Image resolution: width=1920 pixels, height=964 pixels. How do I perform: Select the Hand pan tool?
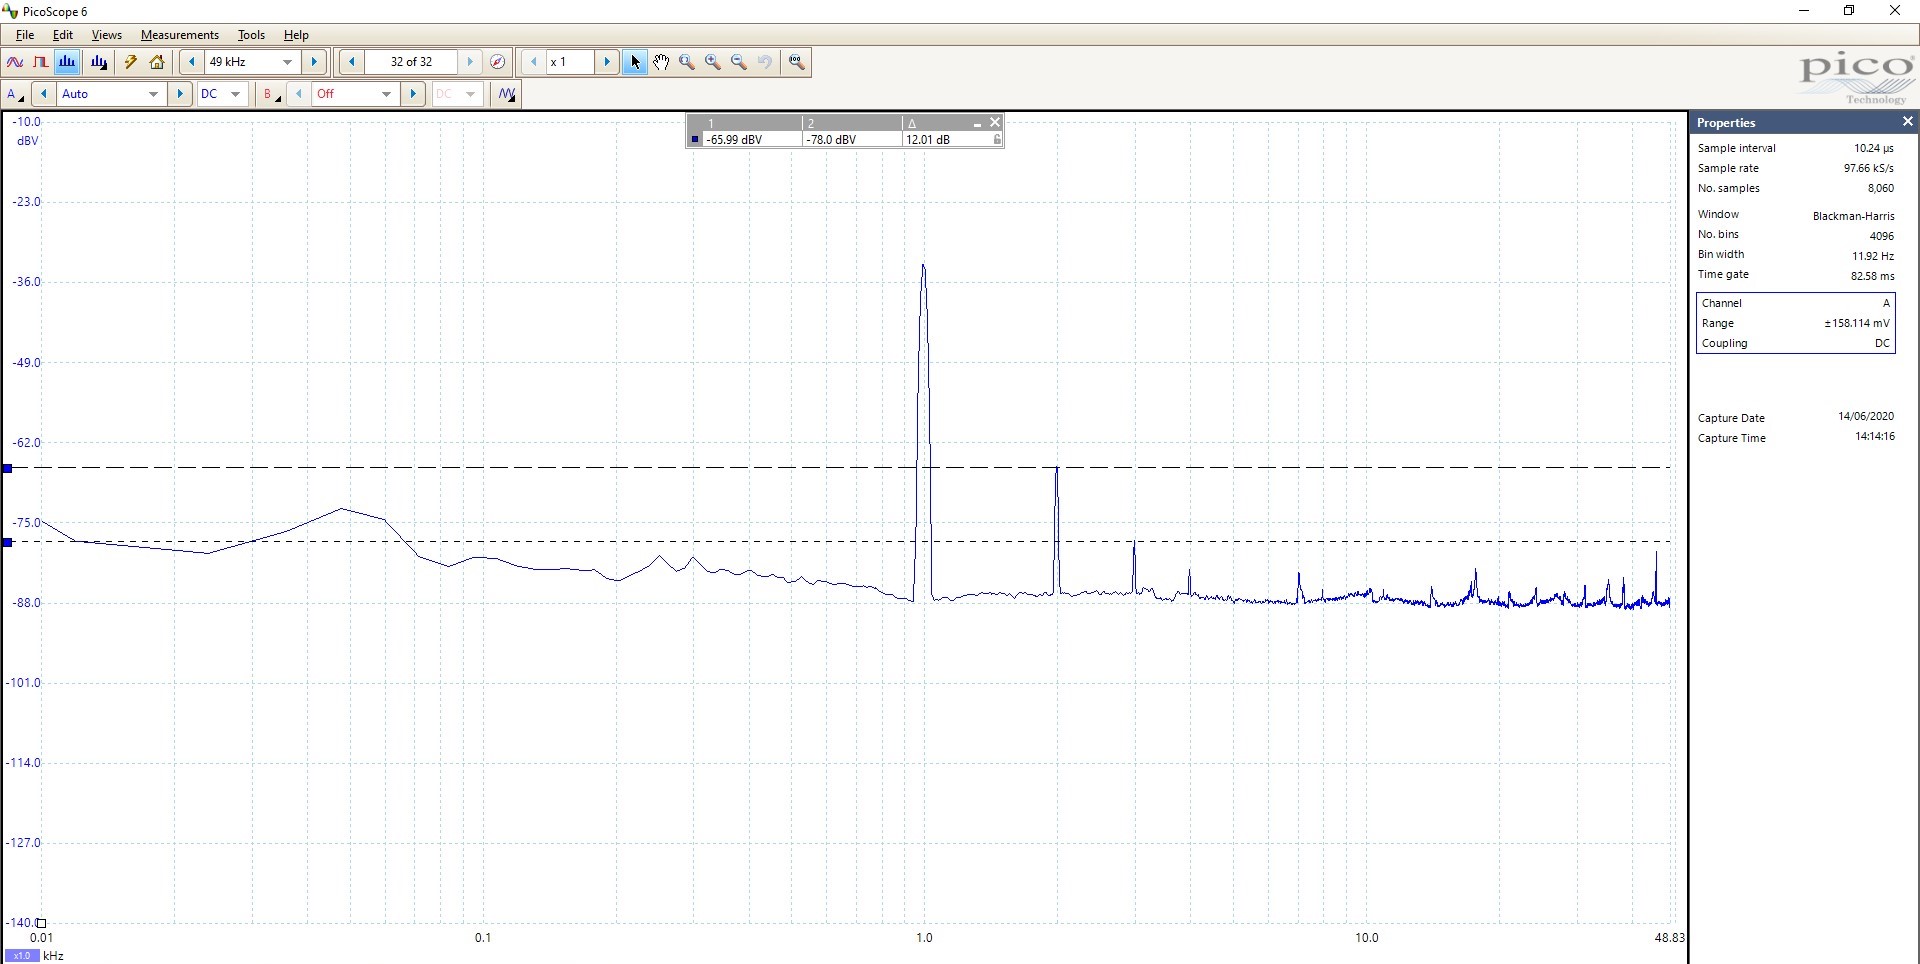(661, 62)
